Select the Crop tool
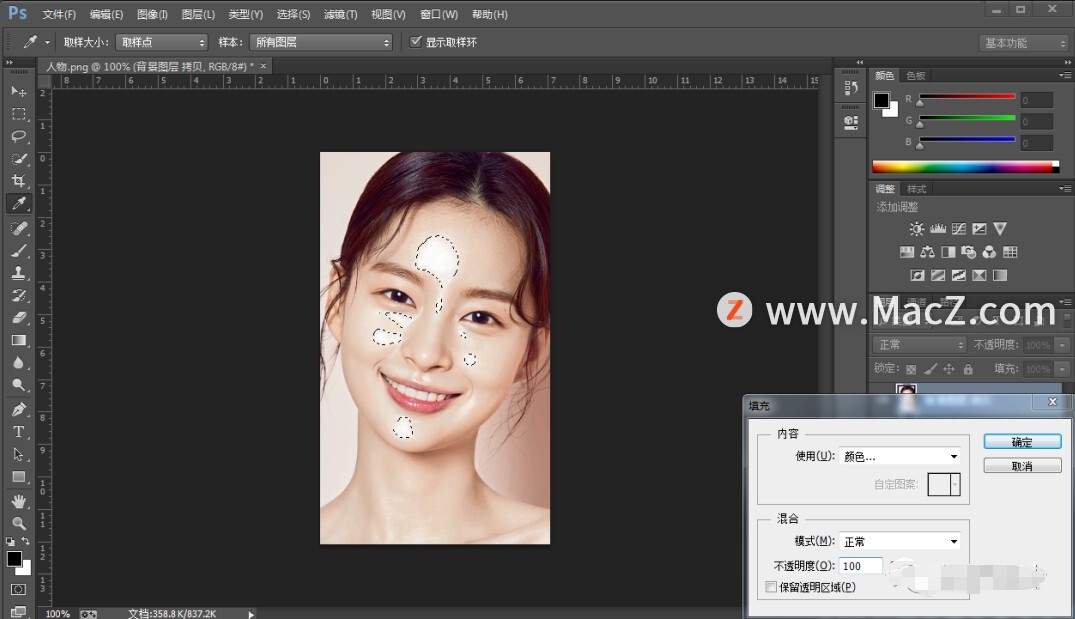Screen dimensions: 1075x619 [x=19, y=181]
